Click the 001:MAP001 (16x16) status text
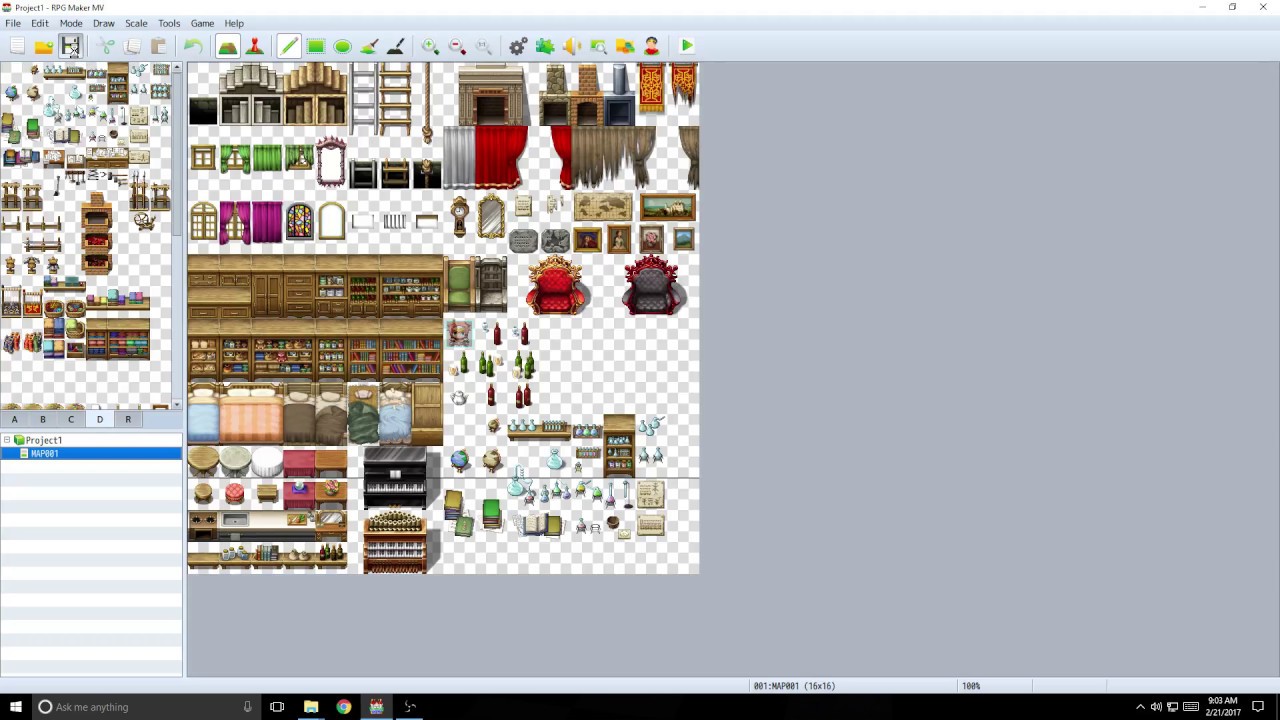The height and width of the screenshot is (720, 1280). click(x=794, y=686)
